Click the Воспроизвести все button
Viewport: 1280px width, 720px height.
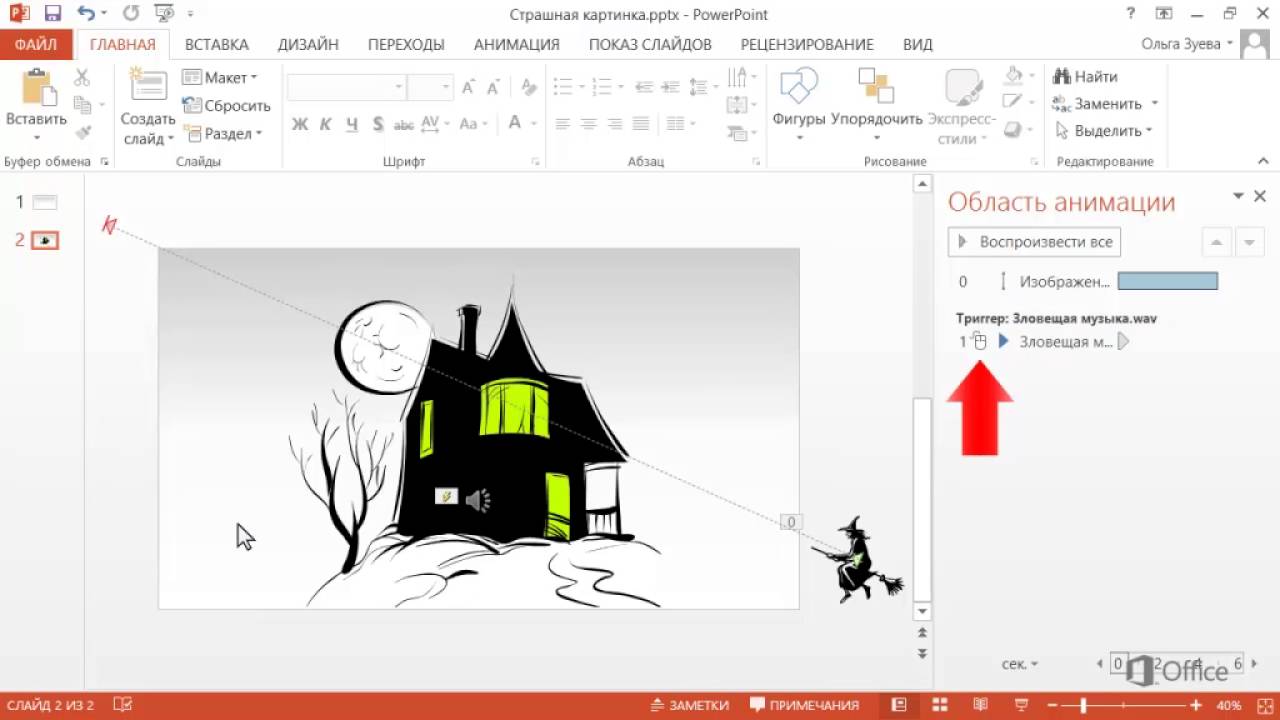(1034, 241)
